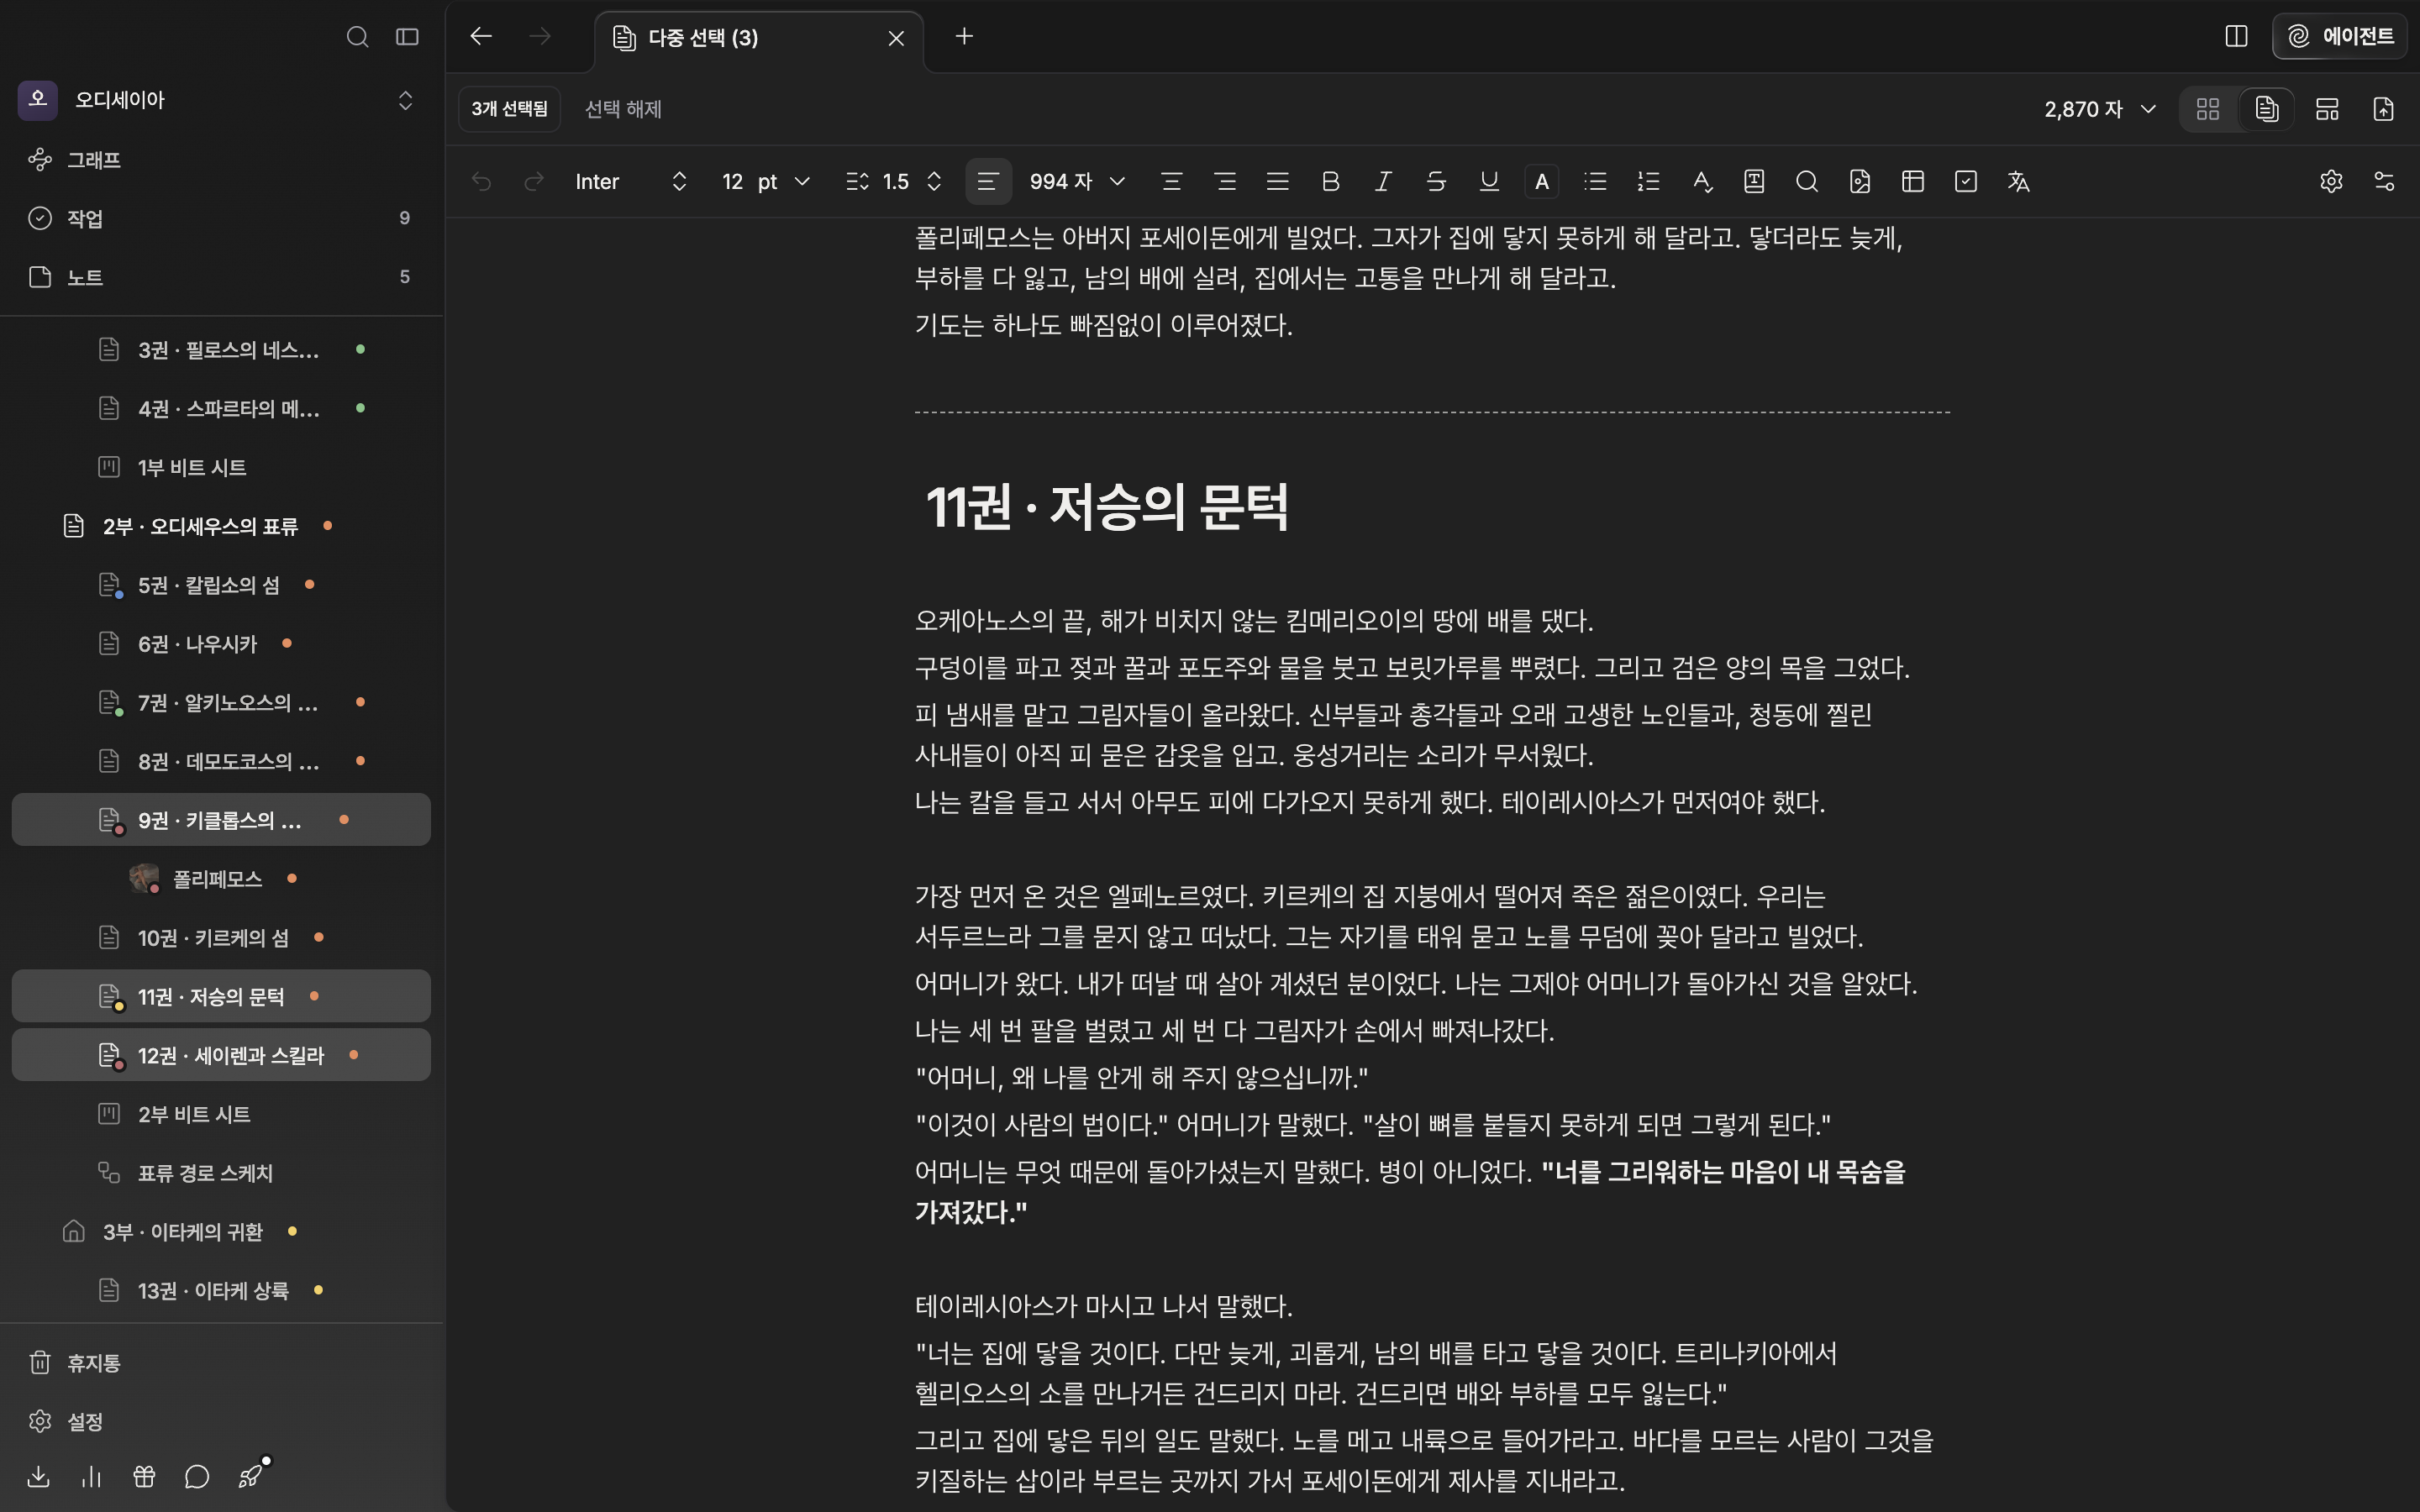Expand the 오디세이아 workspace switcher
This screenshot has height=1512, width=2420.
pos(405,100)
